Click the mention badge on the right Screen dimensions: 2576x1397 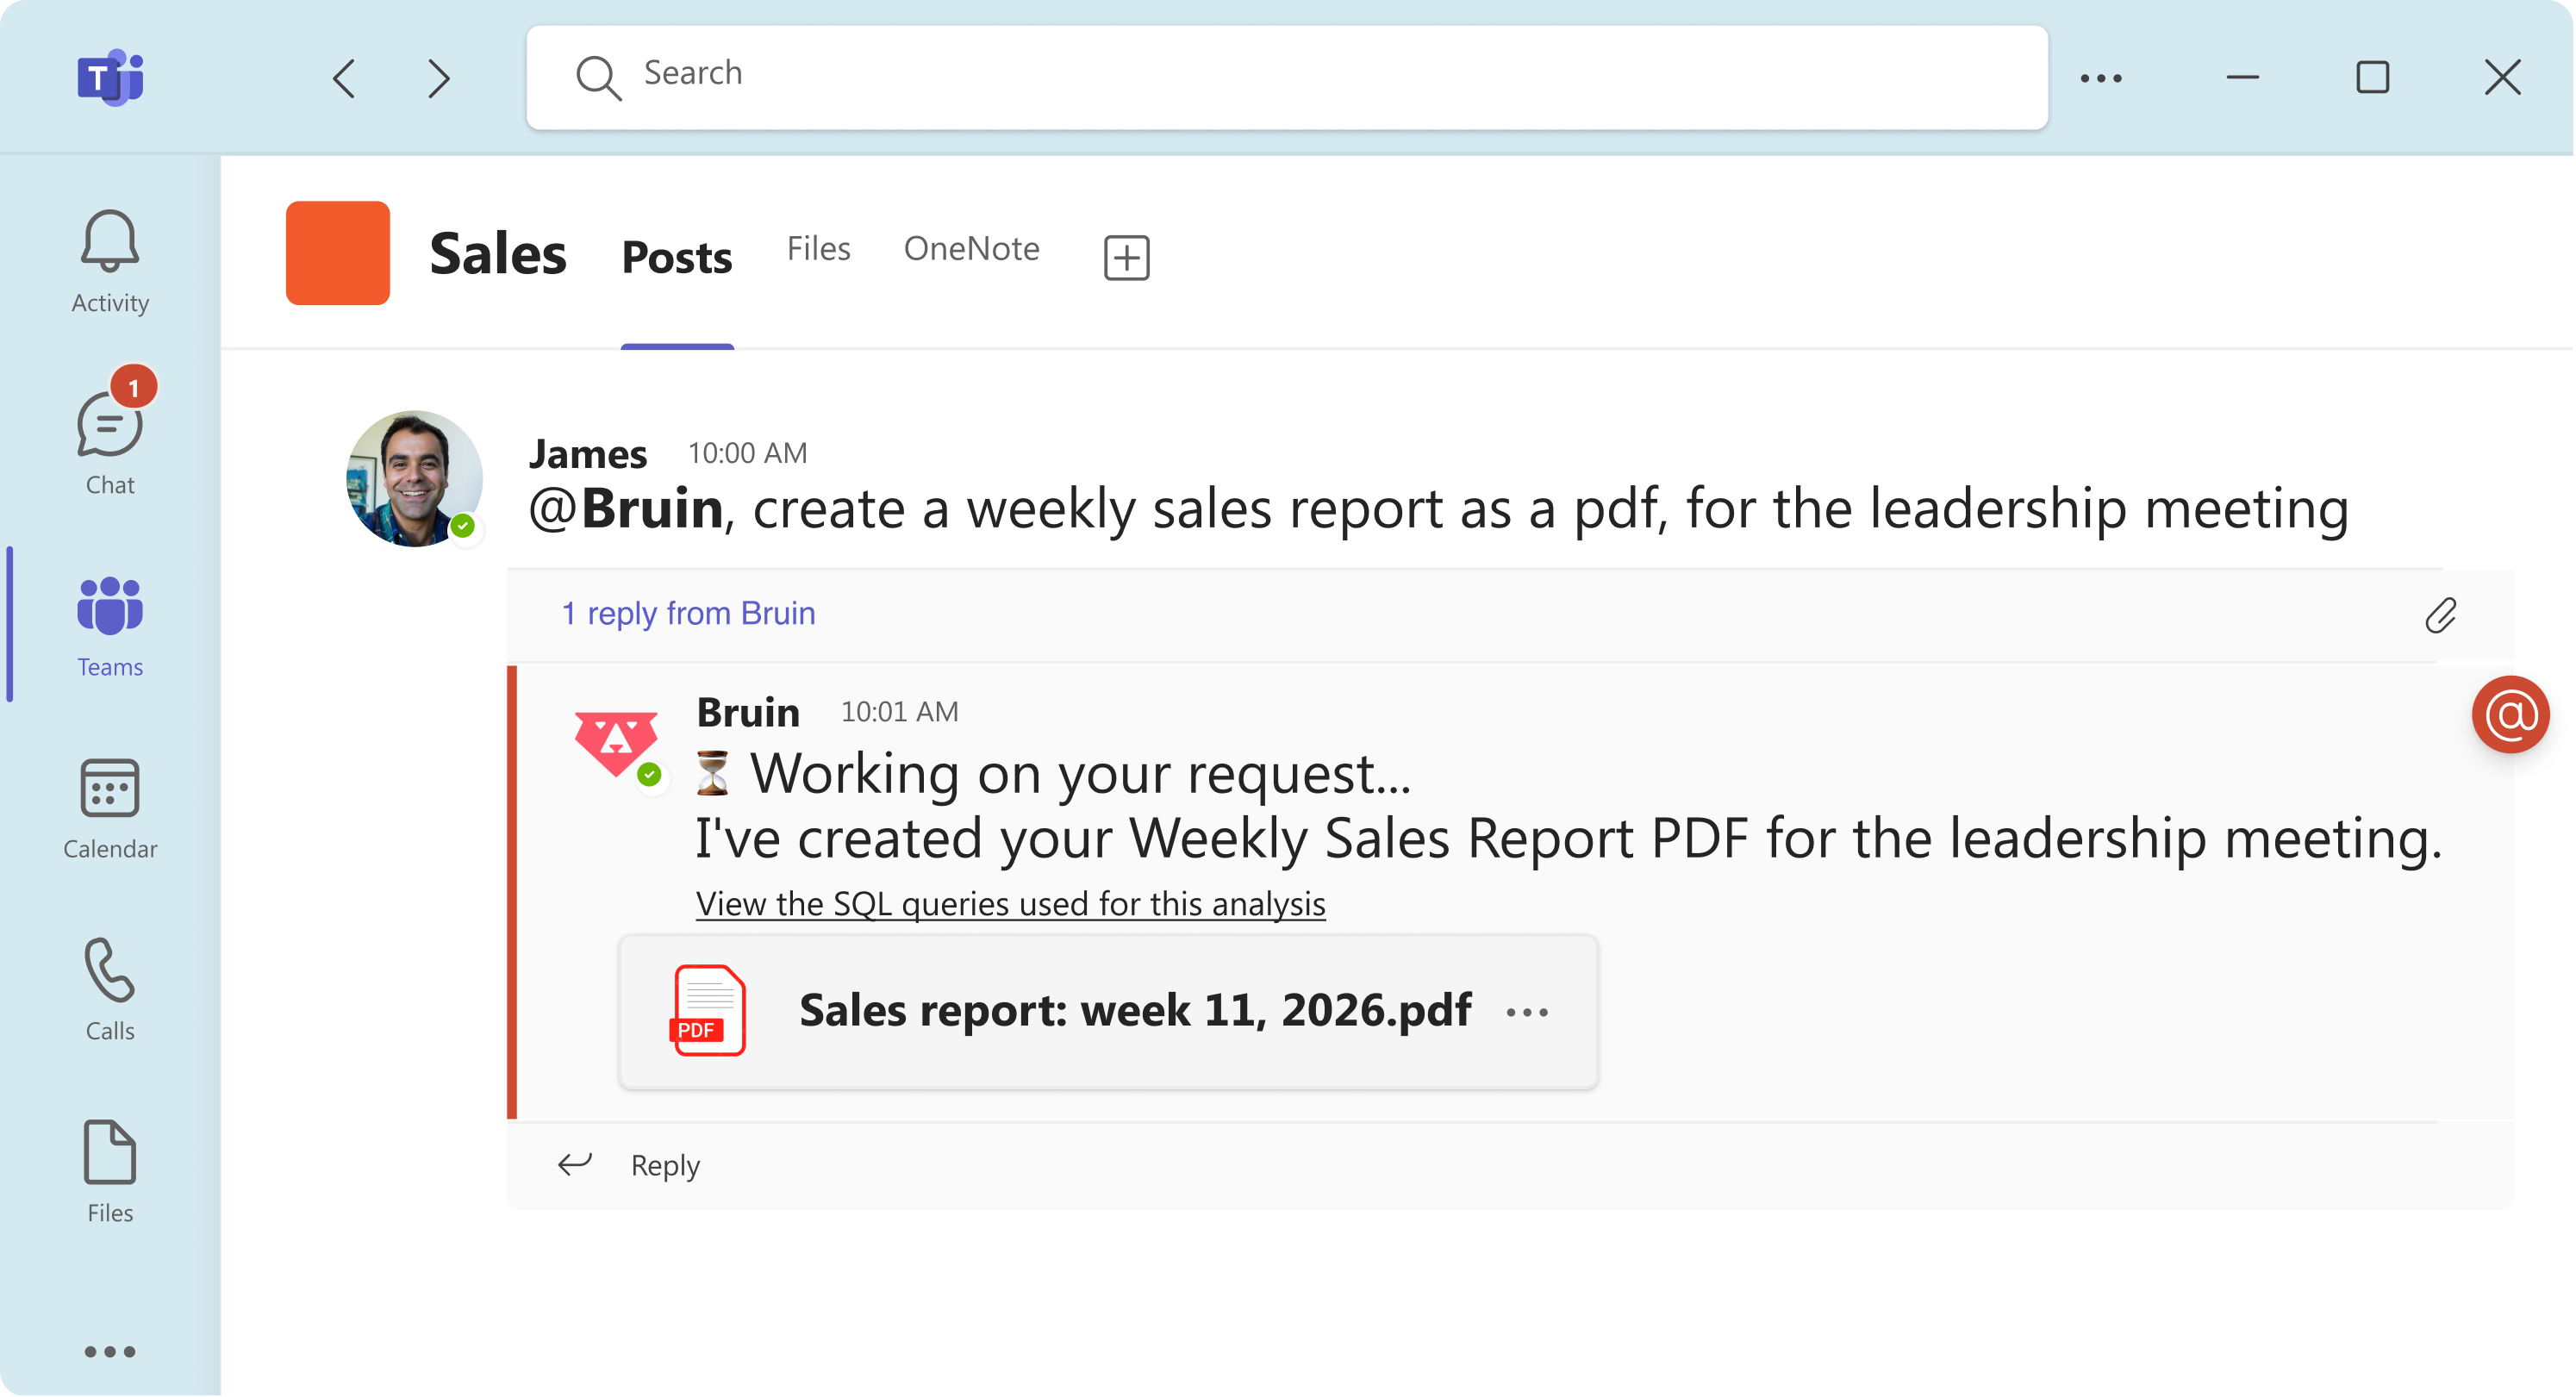pyautogui.click(x=2511, y=714)
